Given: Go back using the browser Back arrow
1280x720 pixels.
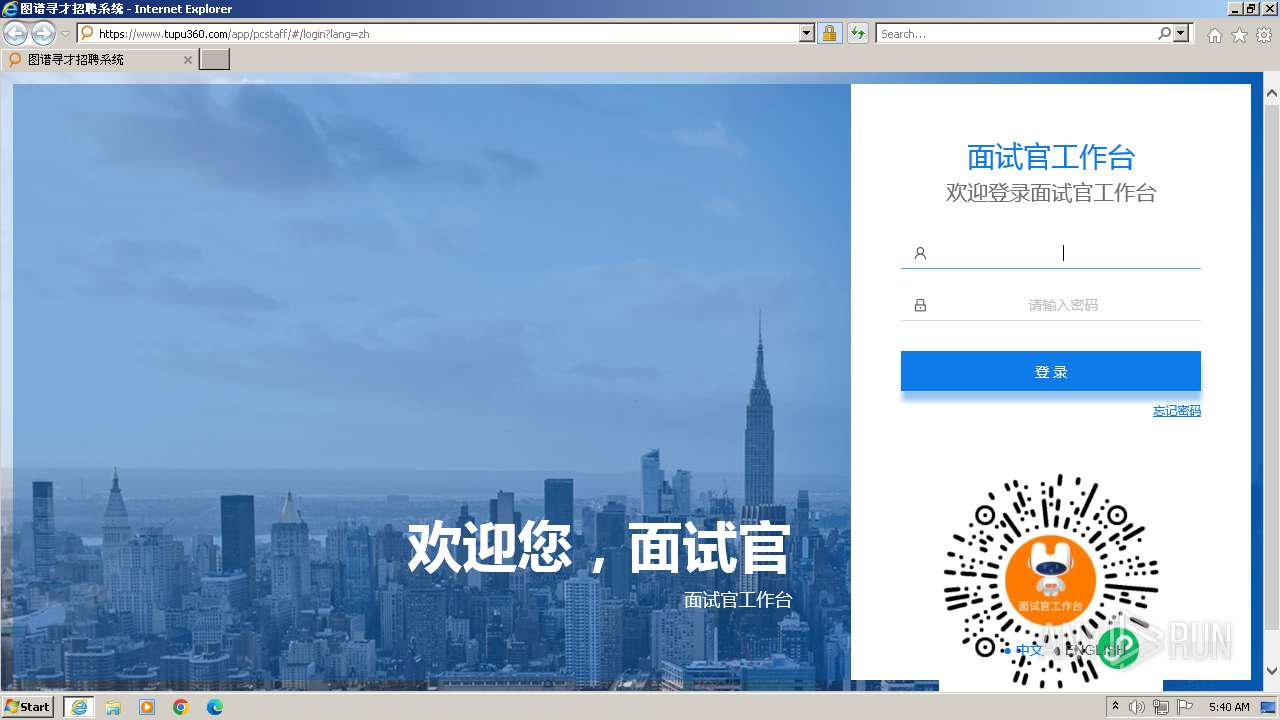Looking at the screenshot, I should point(16,33).
